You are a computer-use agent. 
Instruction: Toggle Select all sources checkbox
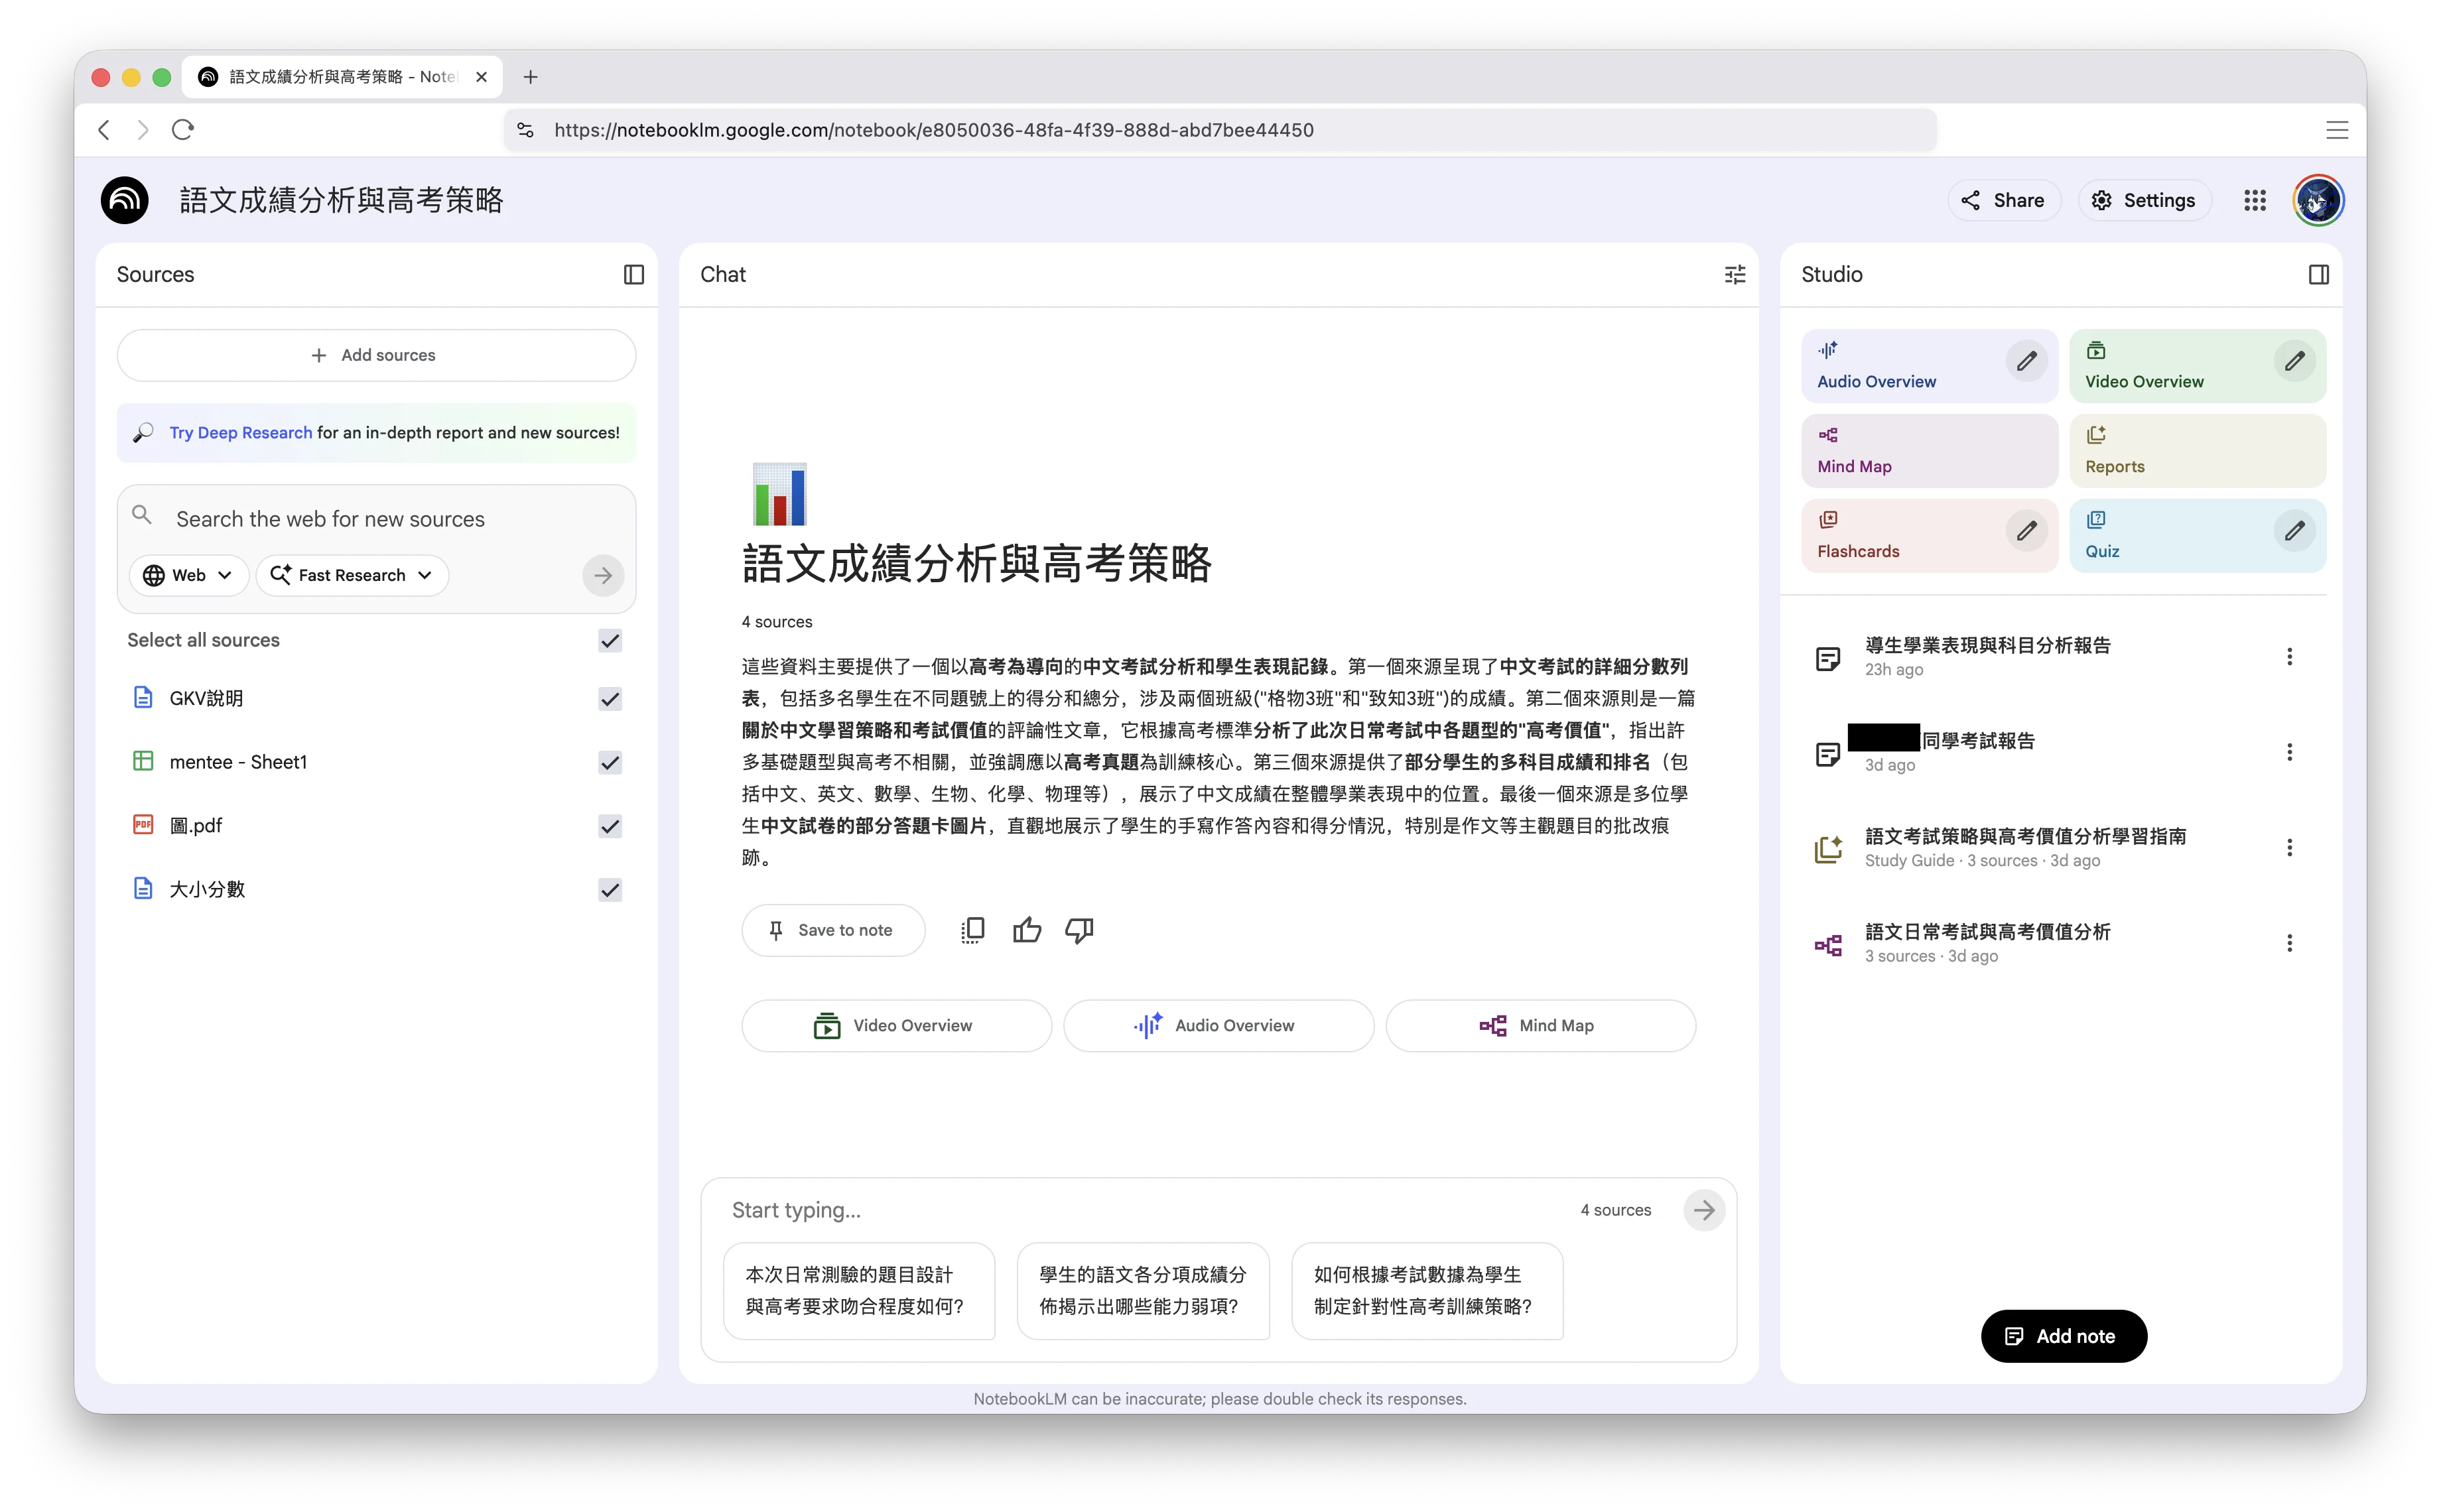(610, 640)
